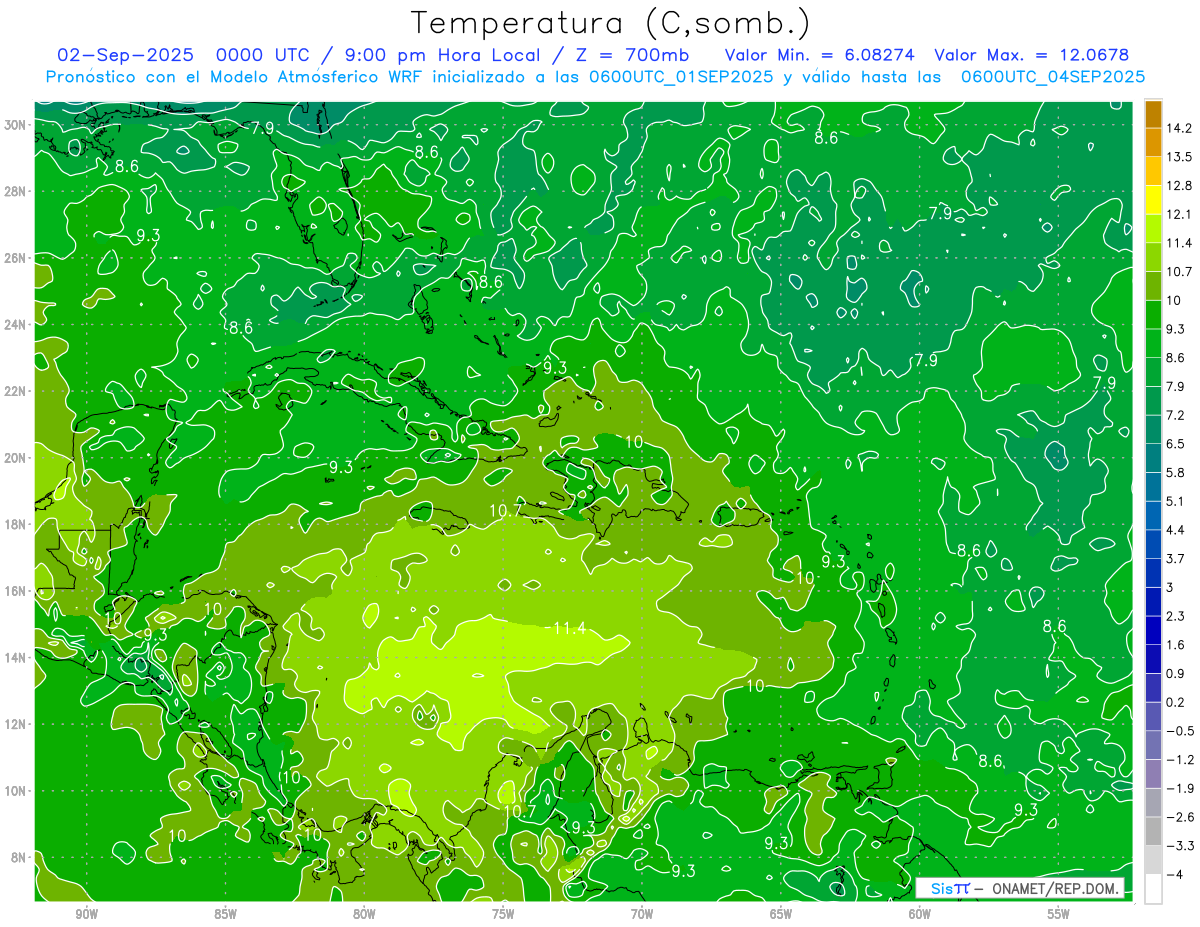Click the '70W' longitude axis label
Screen dimensions: 1200x927
point(642,915)
